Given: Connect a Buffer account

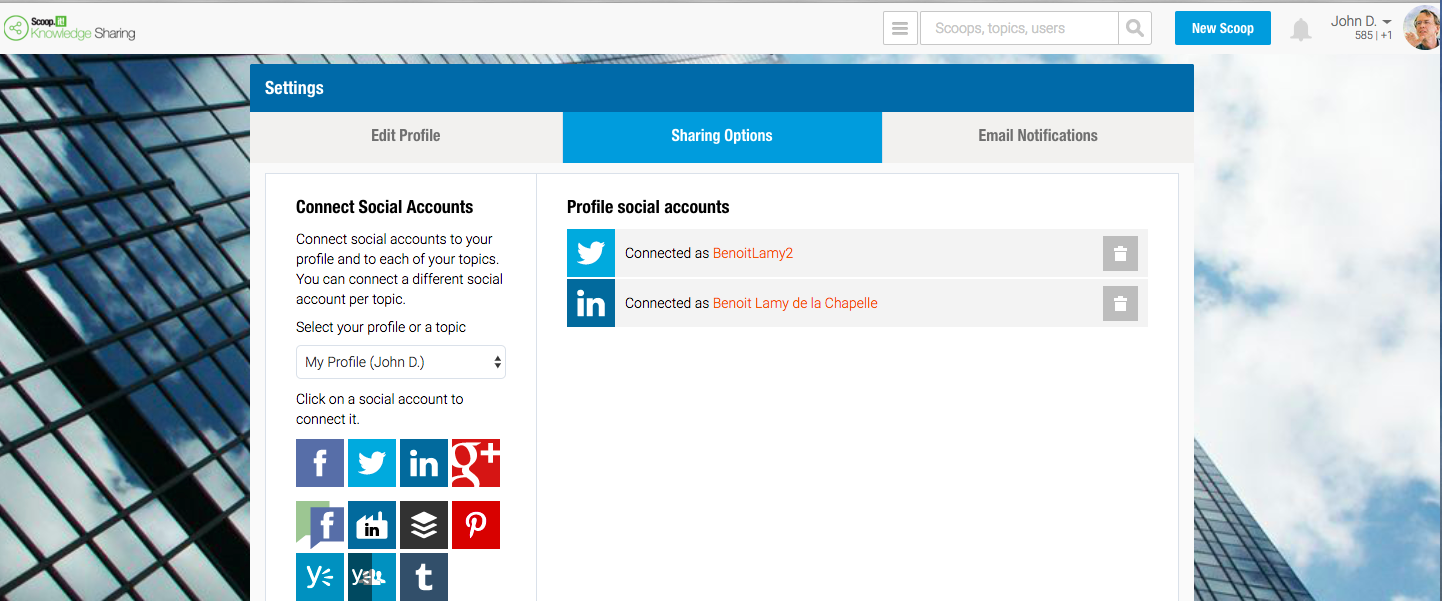Looking at the screenshot, I should [424, 525].
